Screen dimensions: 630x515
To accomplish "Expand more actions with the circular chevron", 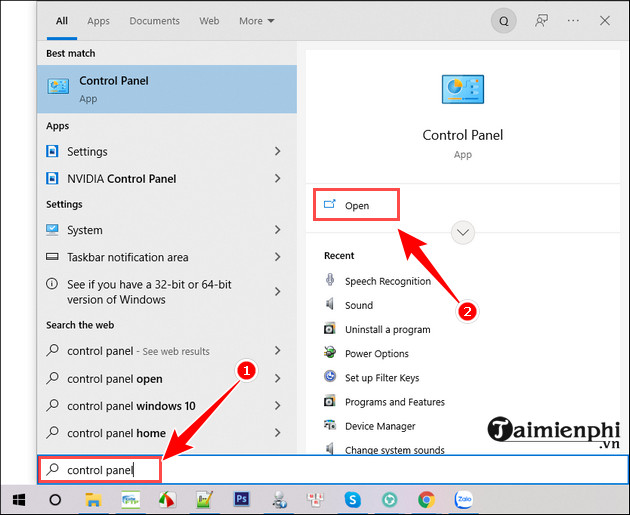I will click(x=463, y=233).
